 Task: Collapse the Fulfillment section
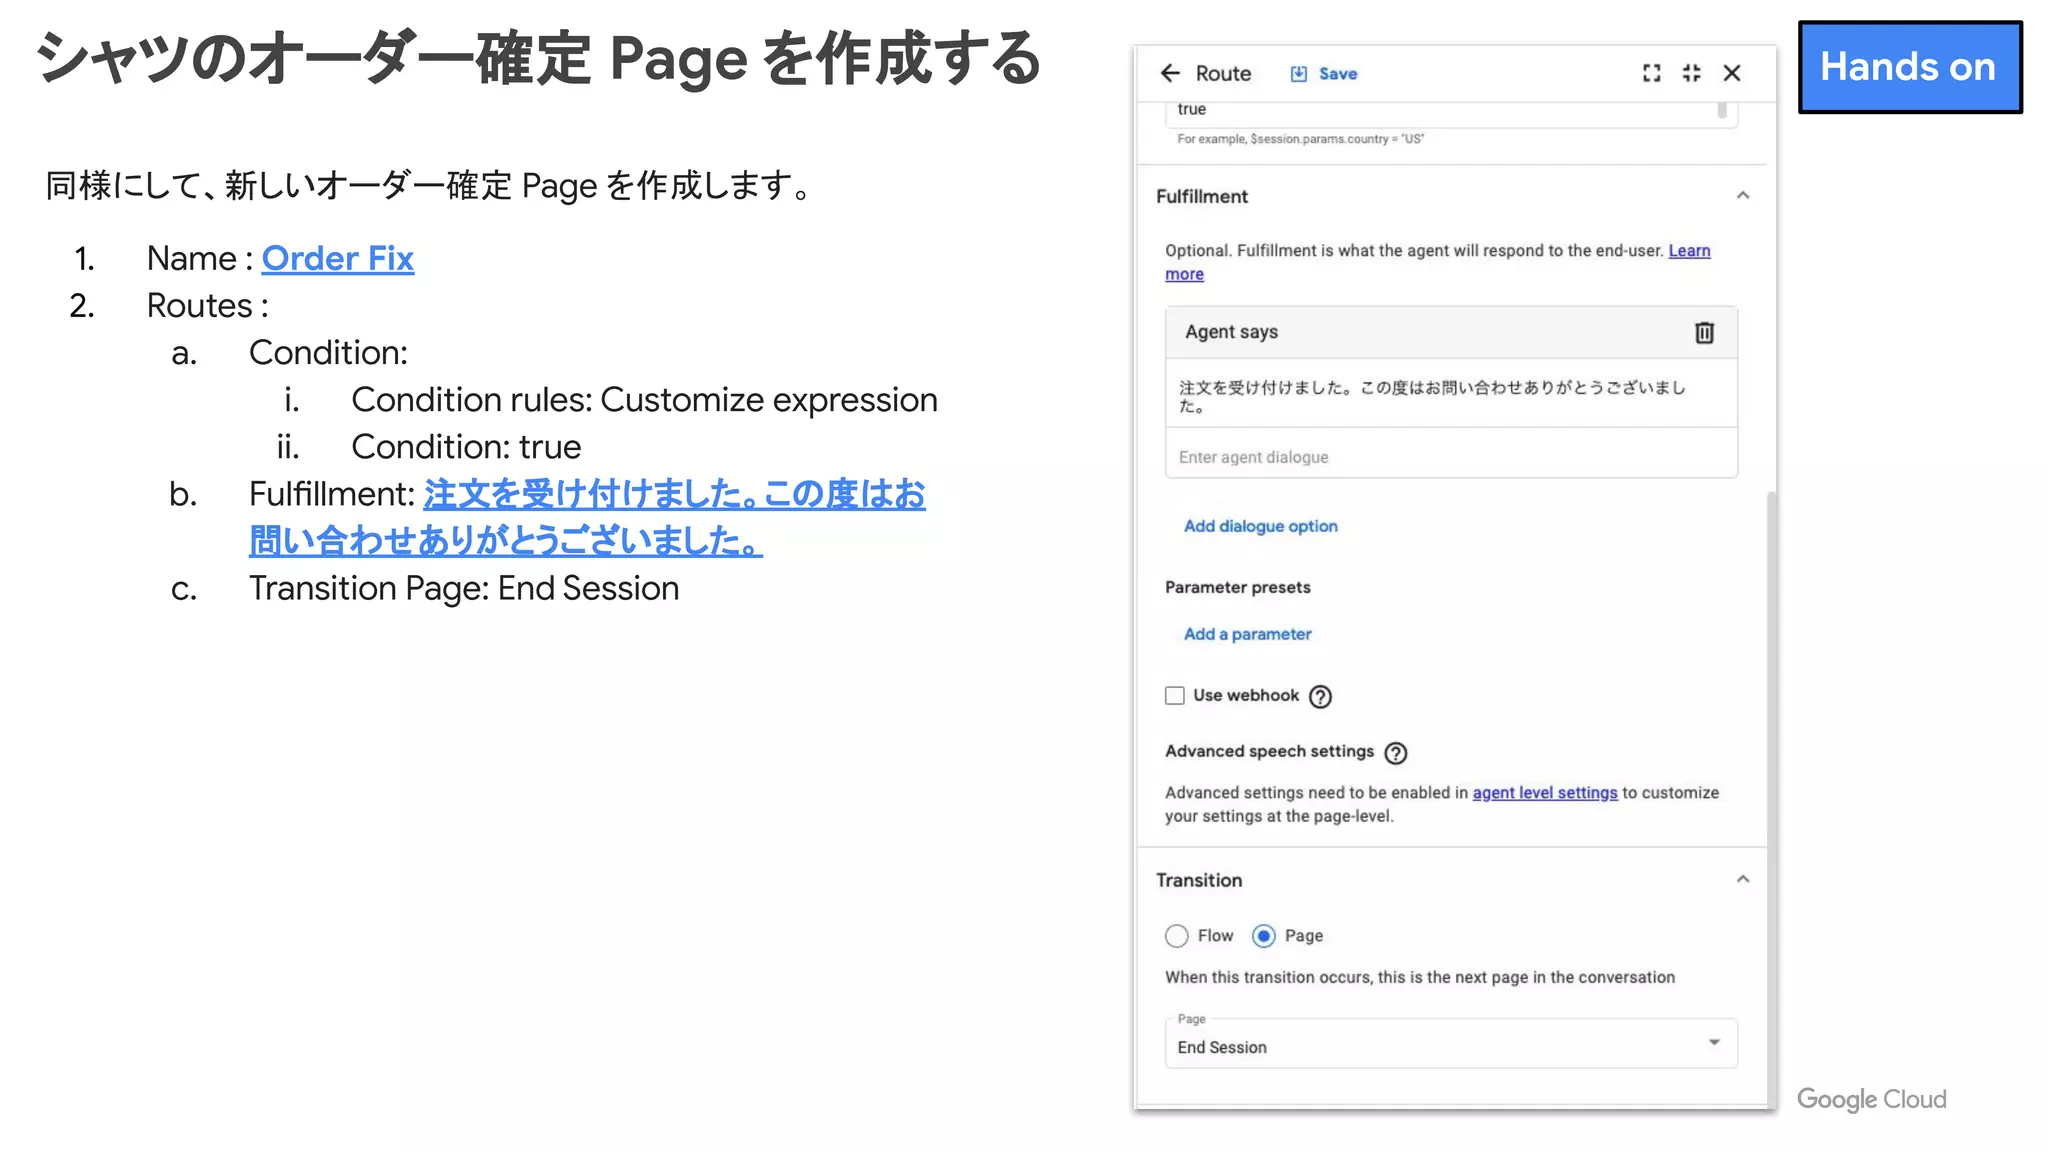click(x=1743, y=196)
